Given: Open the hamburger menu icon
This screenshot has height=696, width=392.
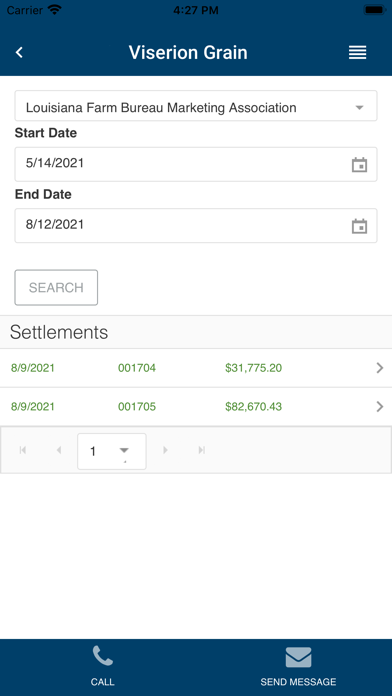Looking at the screenshot, I should (x=357, y=52).
